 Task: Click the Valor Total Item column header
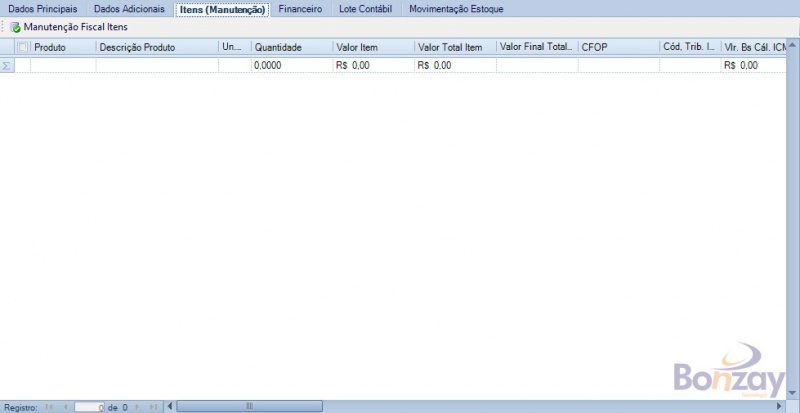click(x=453, y=47)
